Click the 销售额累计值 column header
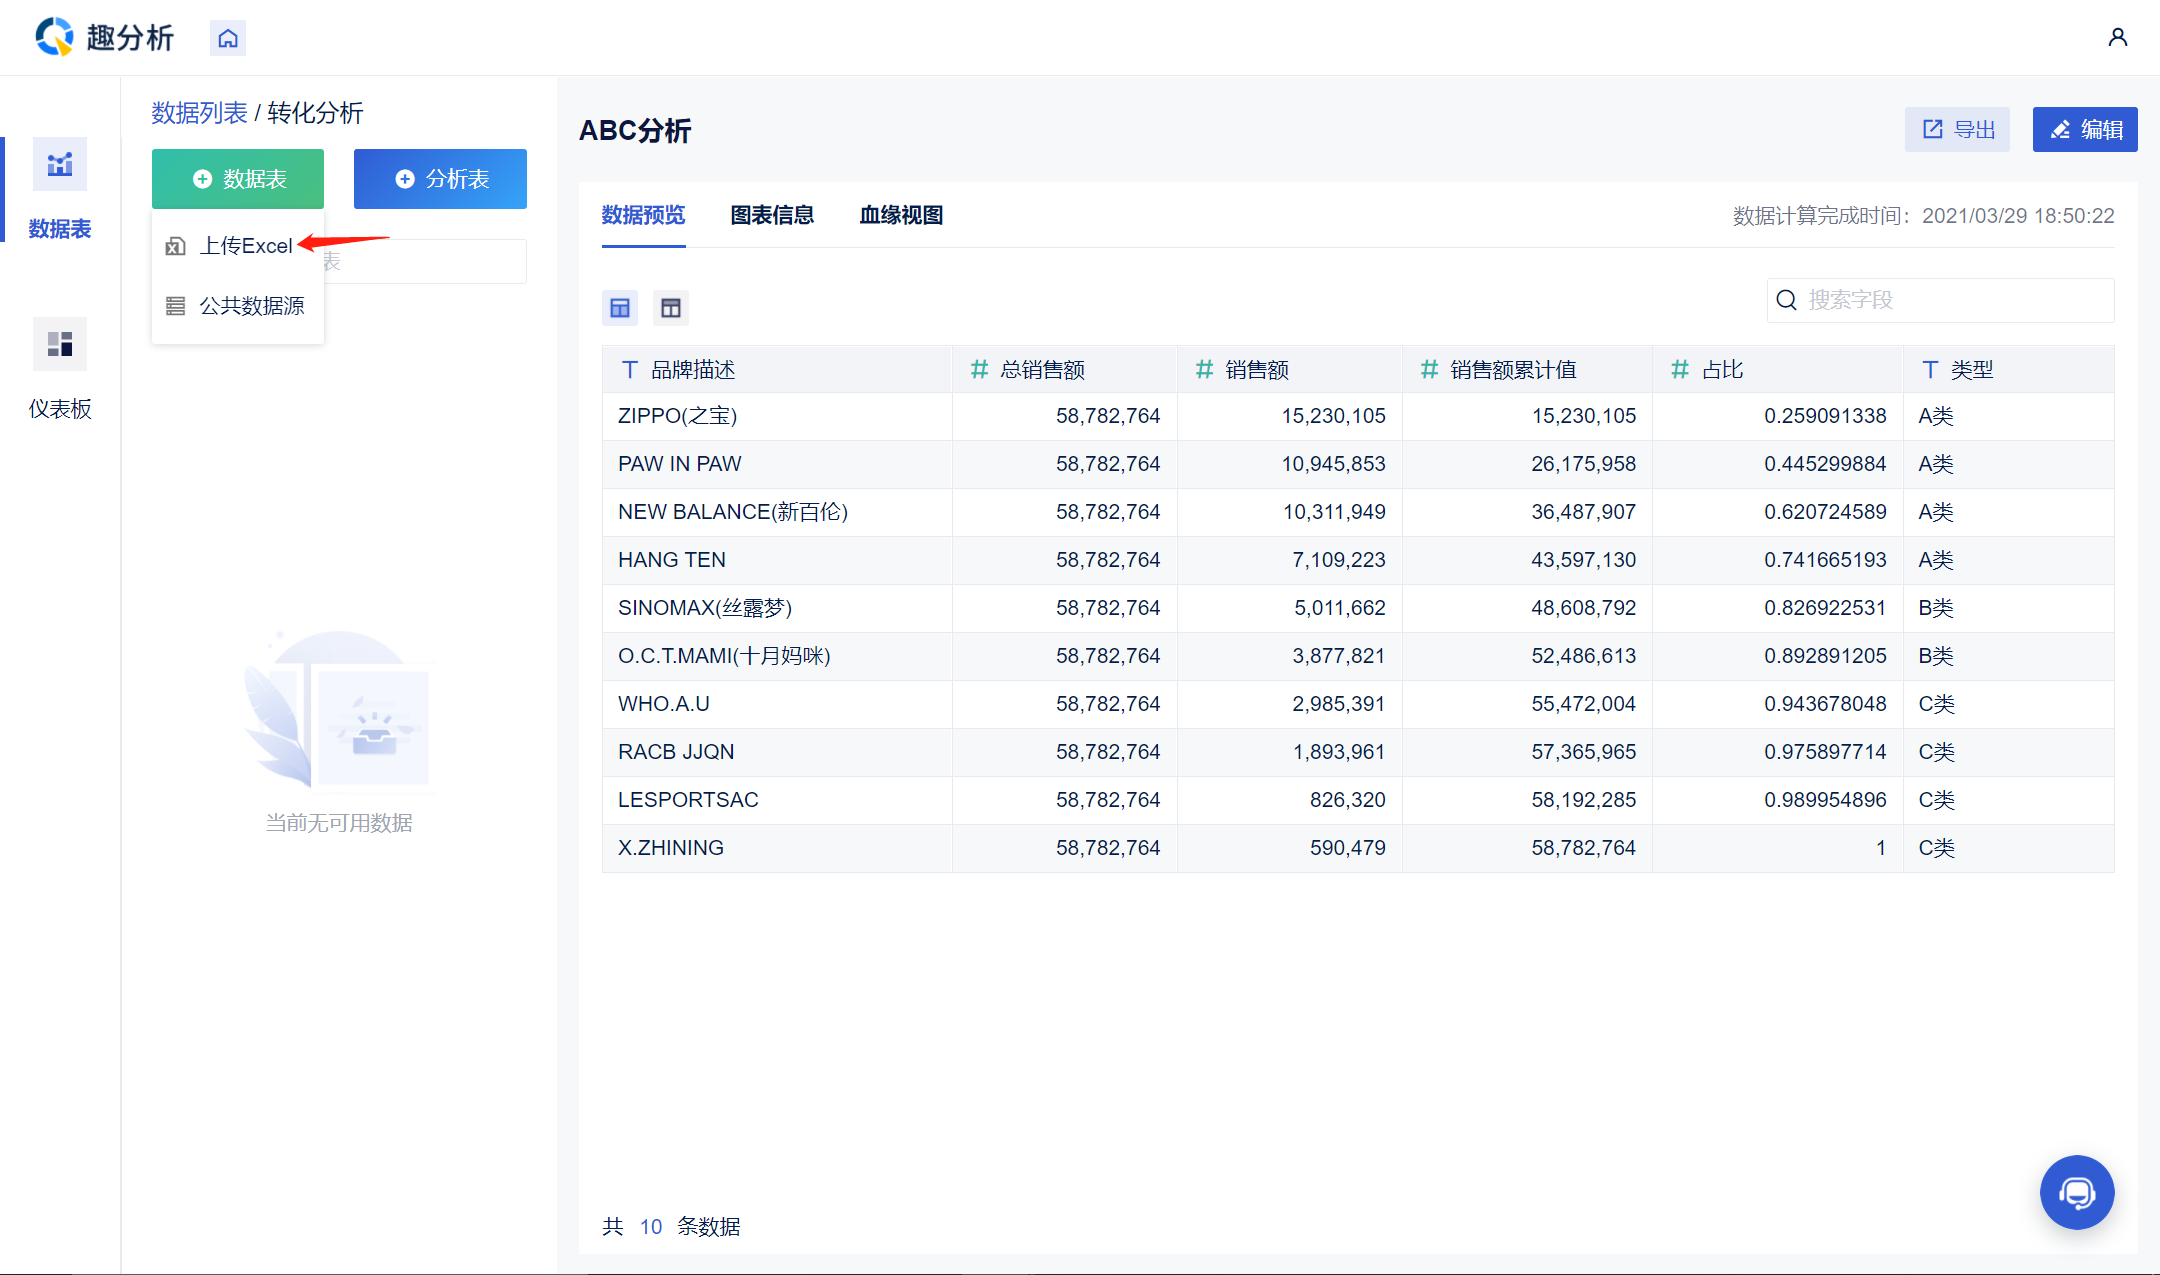This screenshot has width=2160, height=1275. click(x=1512, y=370)
